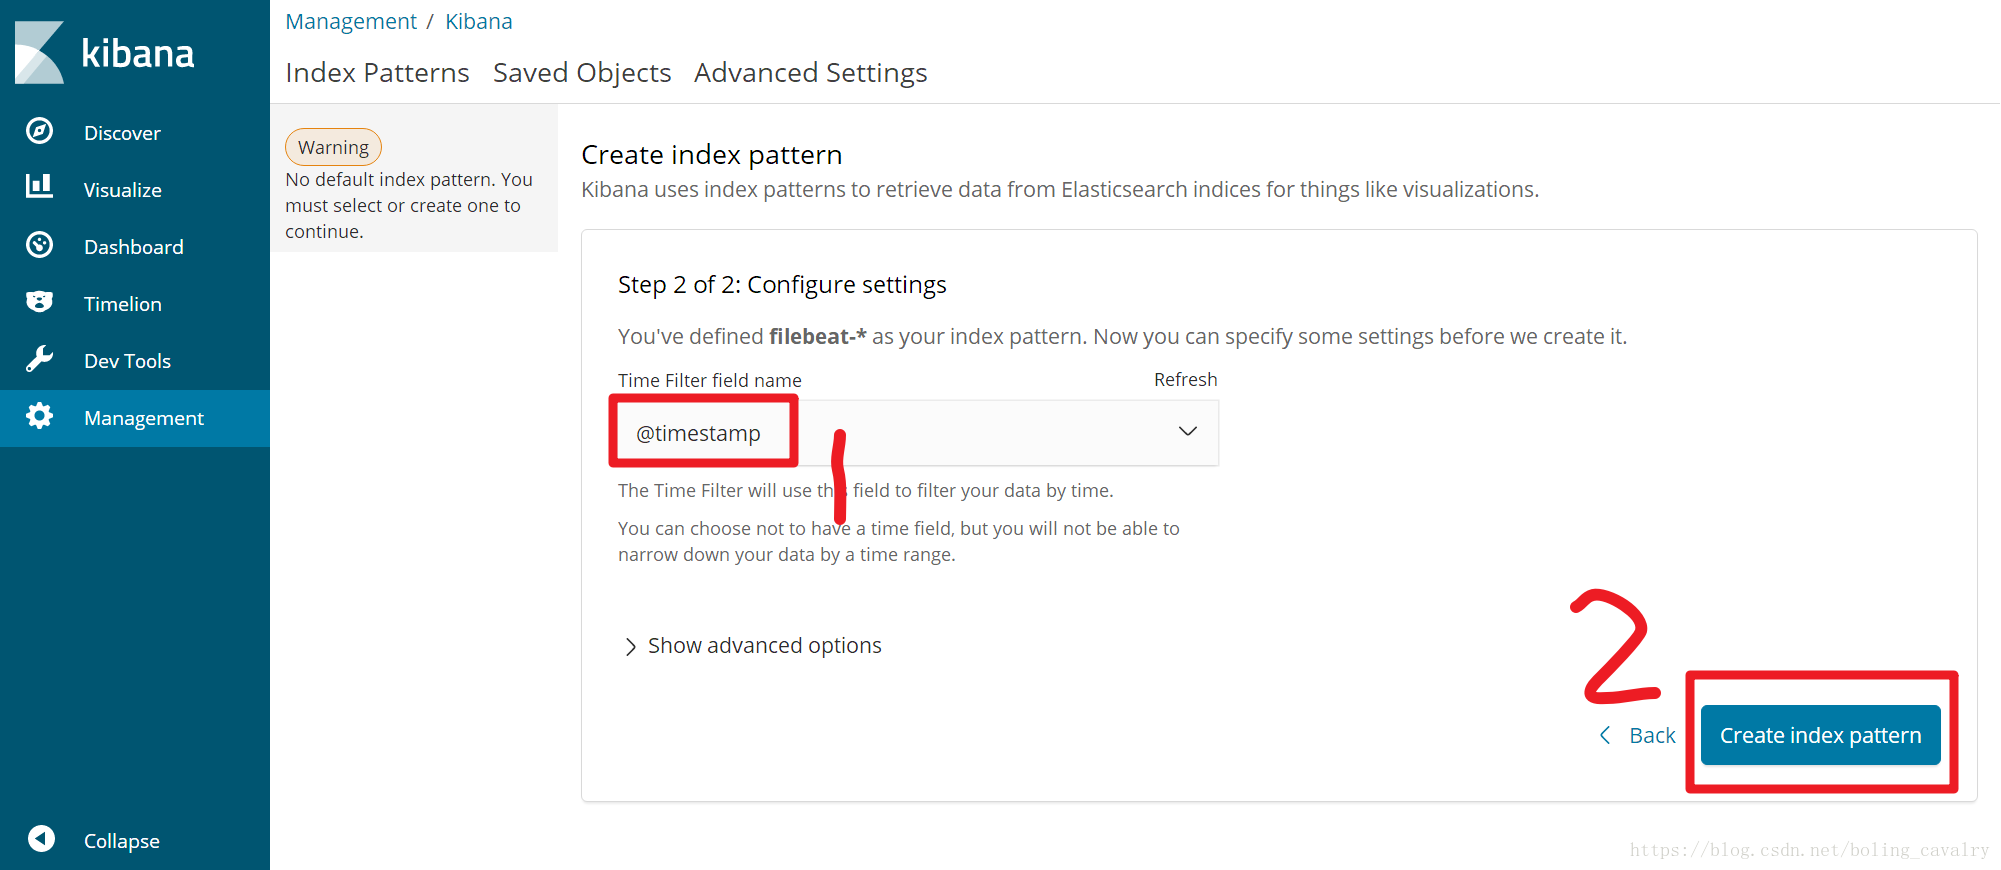Image resolution: width=2001 pixels, height=870 pixels.
Task: Collapse the sidebar via Collapse label
Action: pos(122,841)
